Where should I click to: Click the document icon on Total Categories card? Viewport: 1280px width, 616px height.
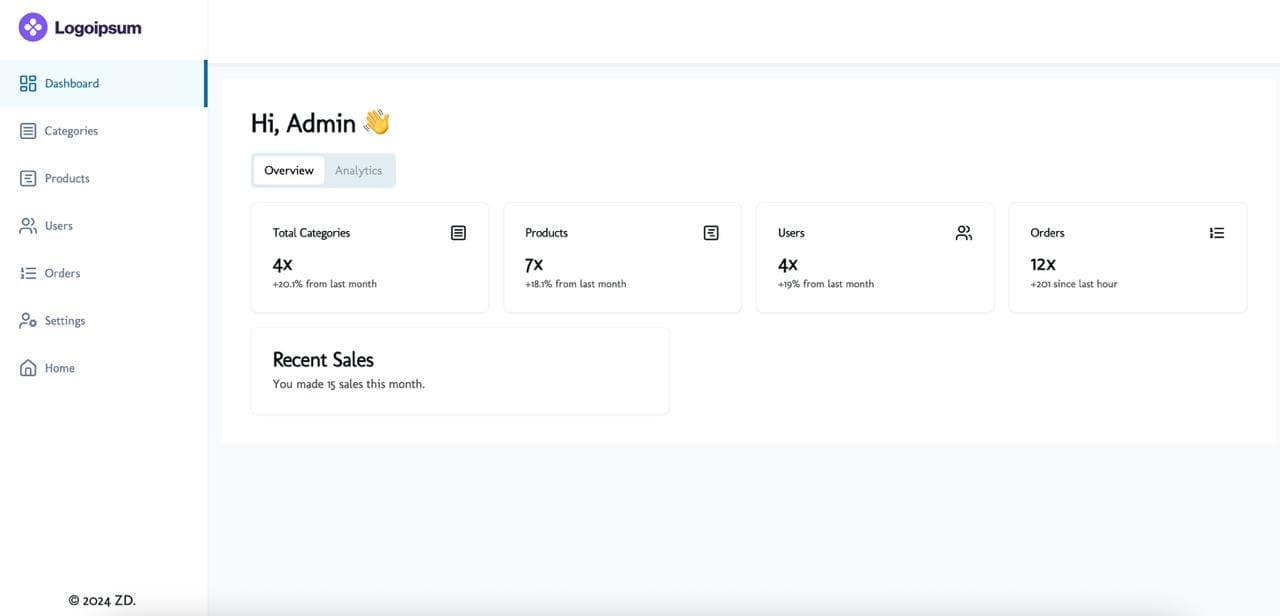458,232
